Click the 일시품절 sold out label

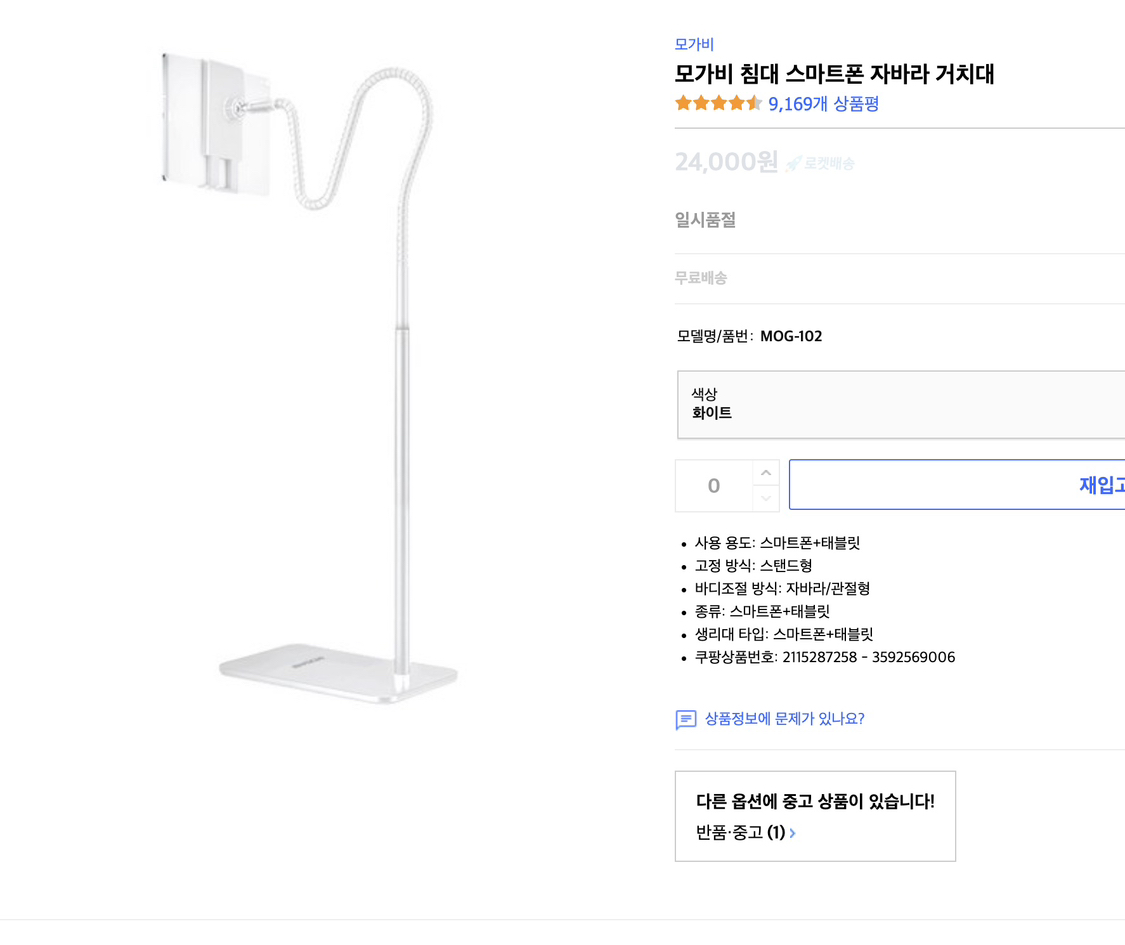tap(705, 220)
